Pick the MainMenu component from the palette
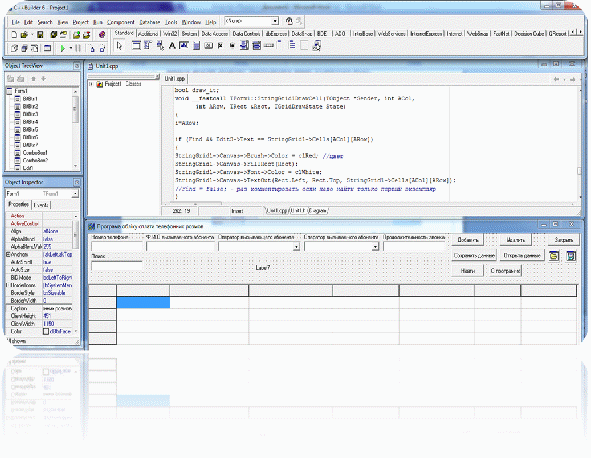Image resolution: width=591 pixels, height=458 pixels. 148,46
